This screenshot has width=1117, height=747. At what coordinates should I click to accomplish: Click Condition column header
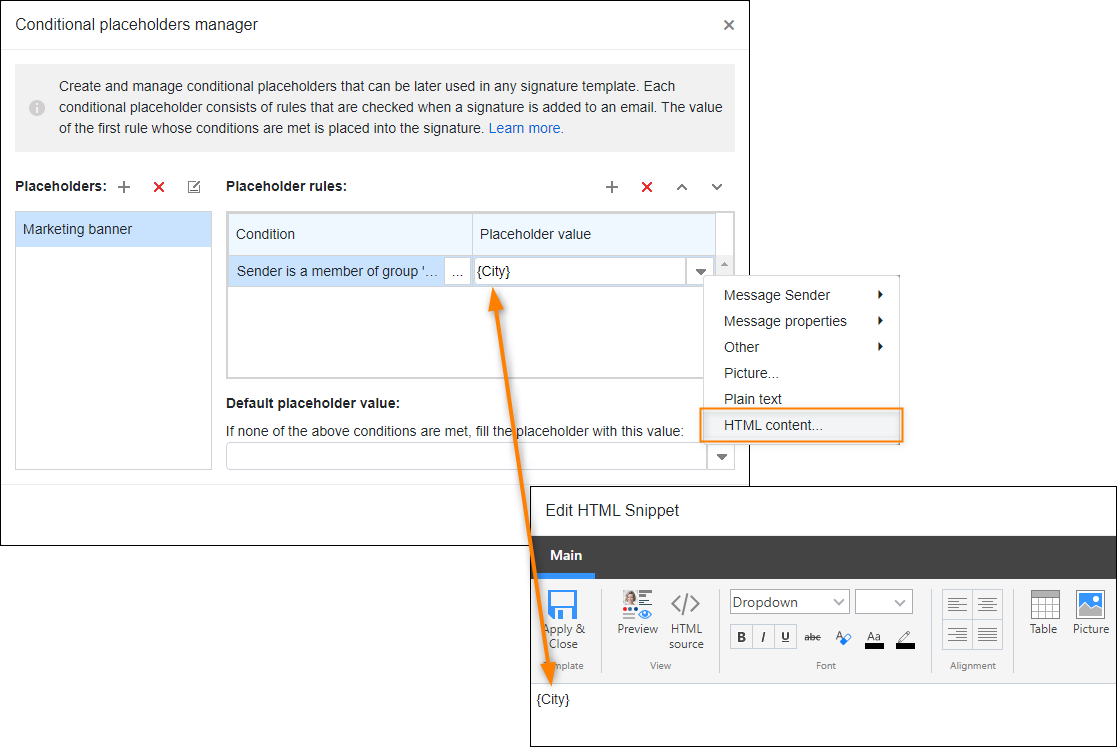pyautogui.click(x=350, y=234)
